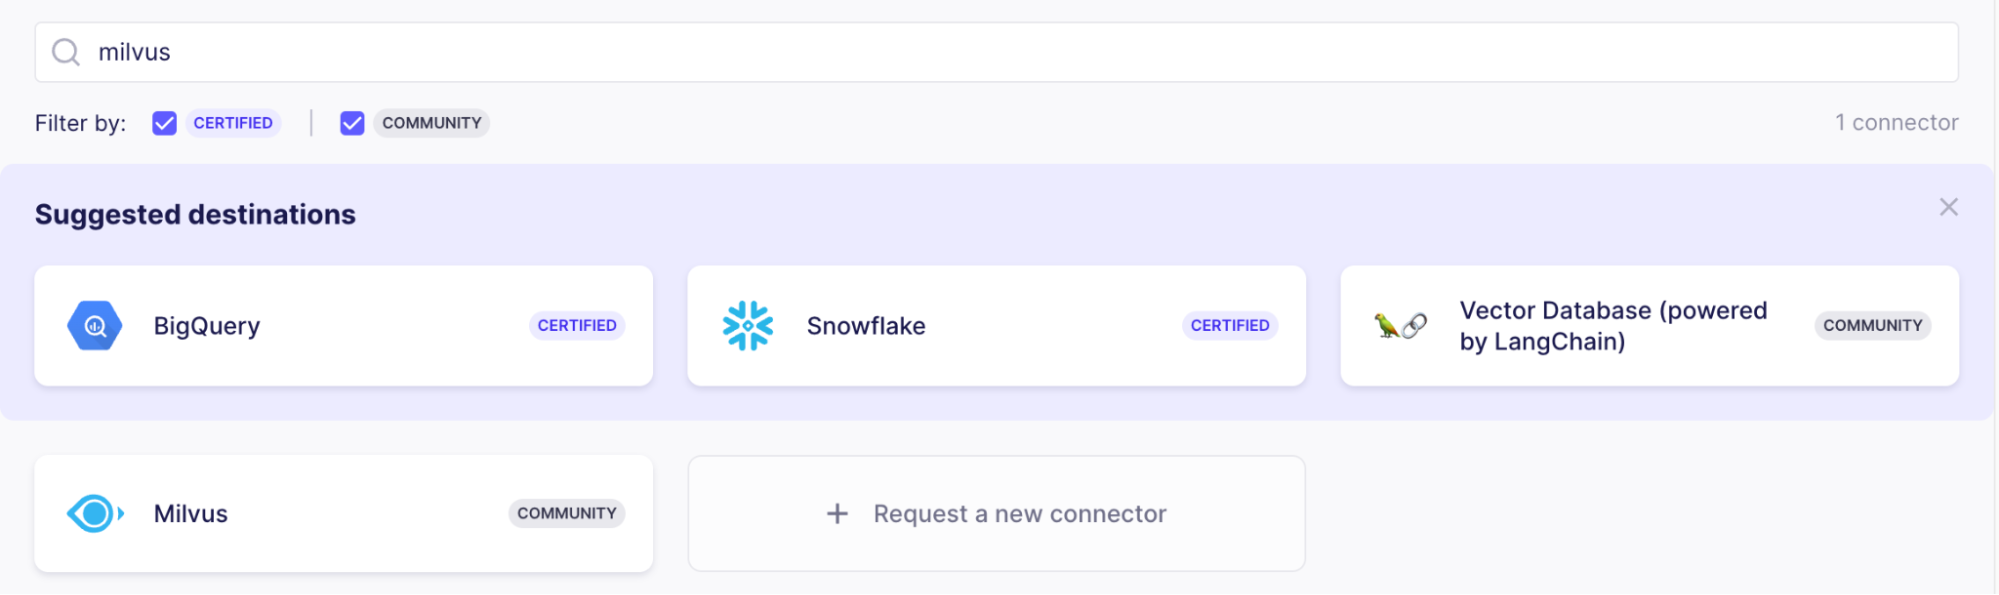Click the Certified badge on Snowflake

tap(1229, 326)
